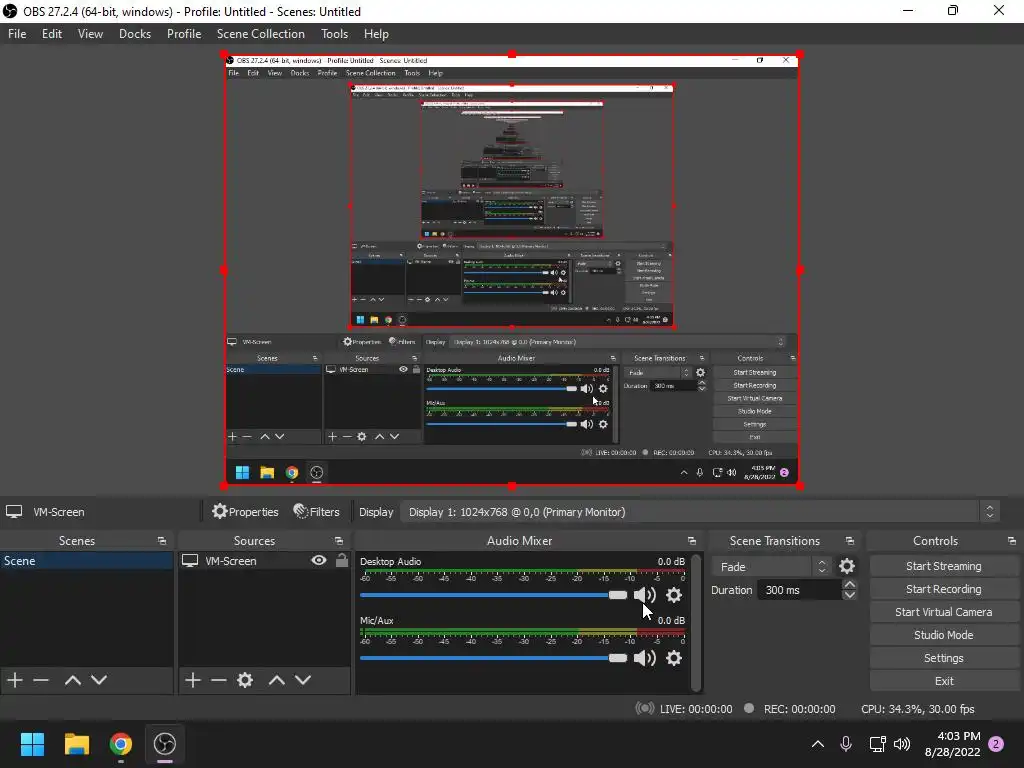
Task: Click Start Virtual Camera
Action: pos(944,612)
